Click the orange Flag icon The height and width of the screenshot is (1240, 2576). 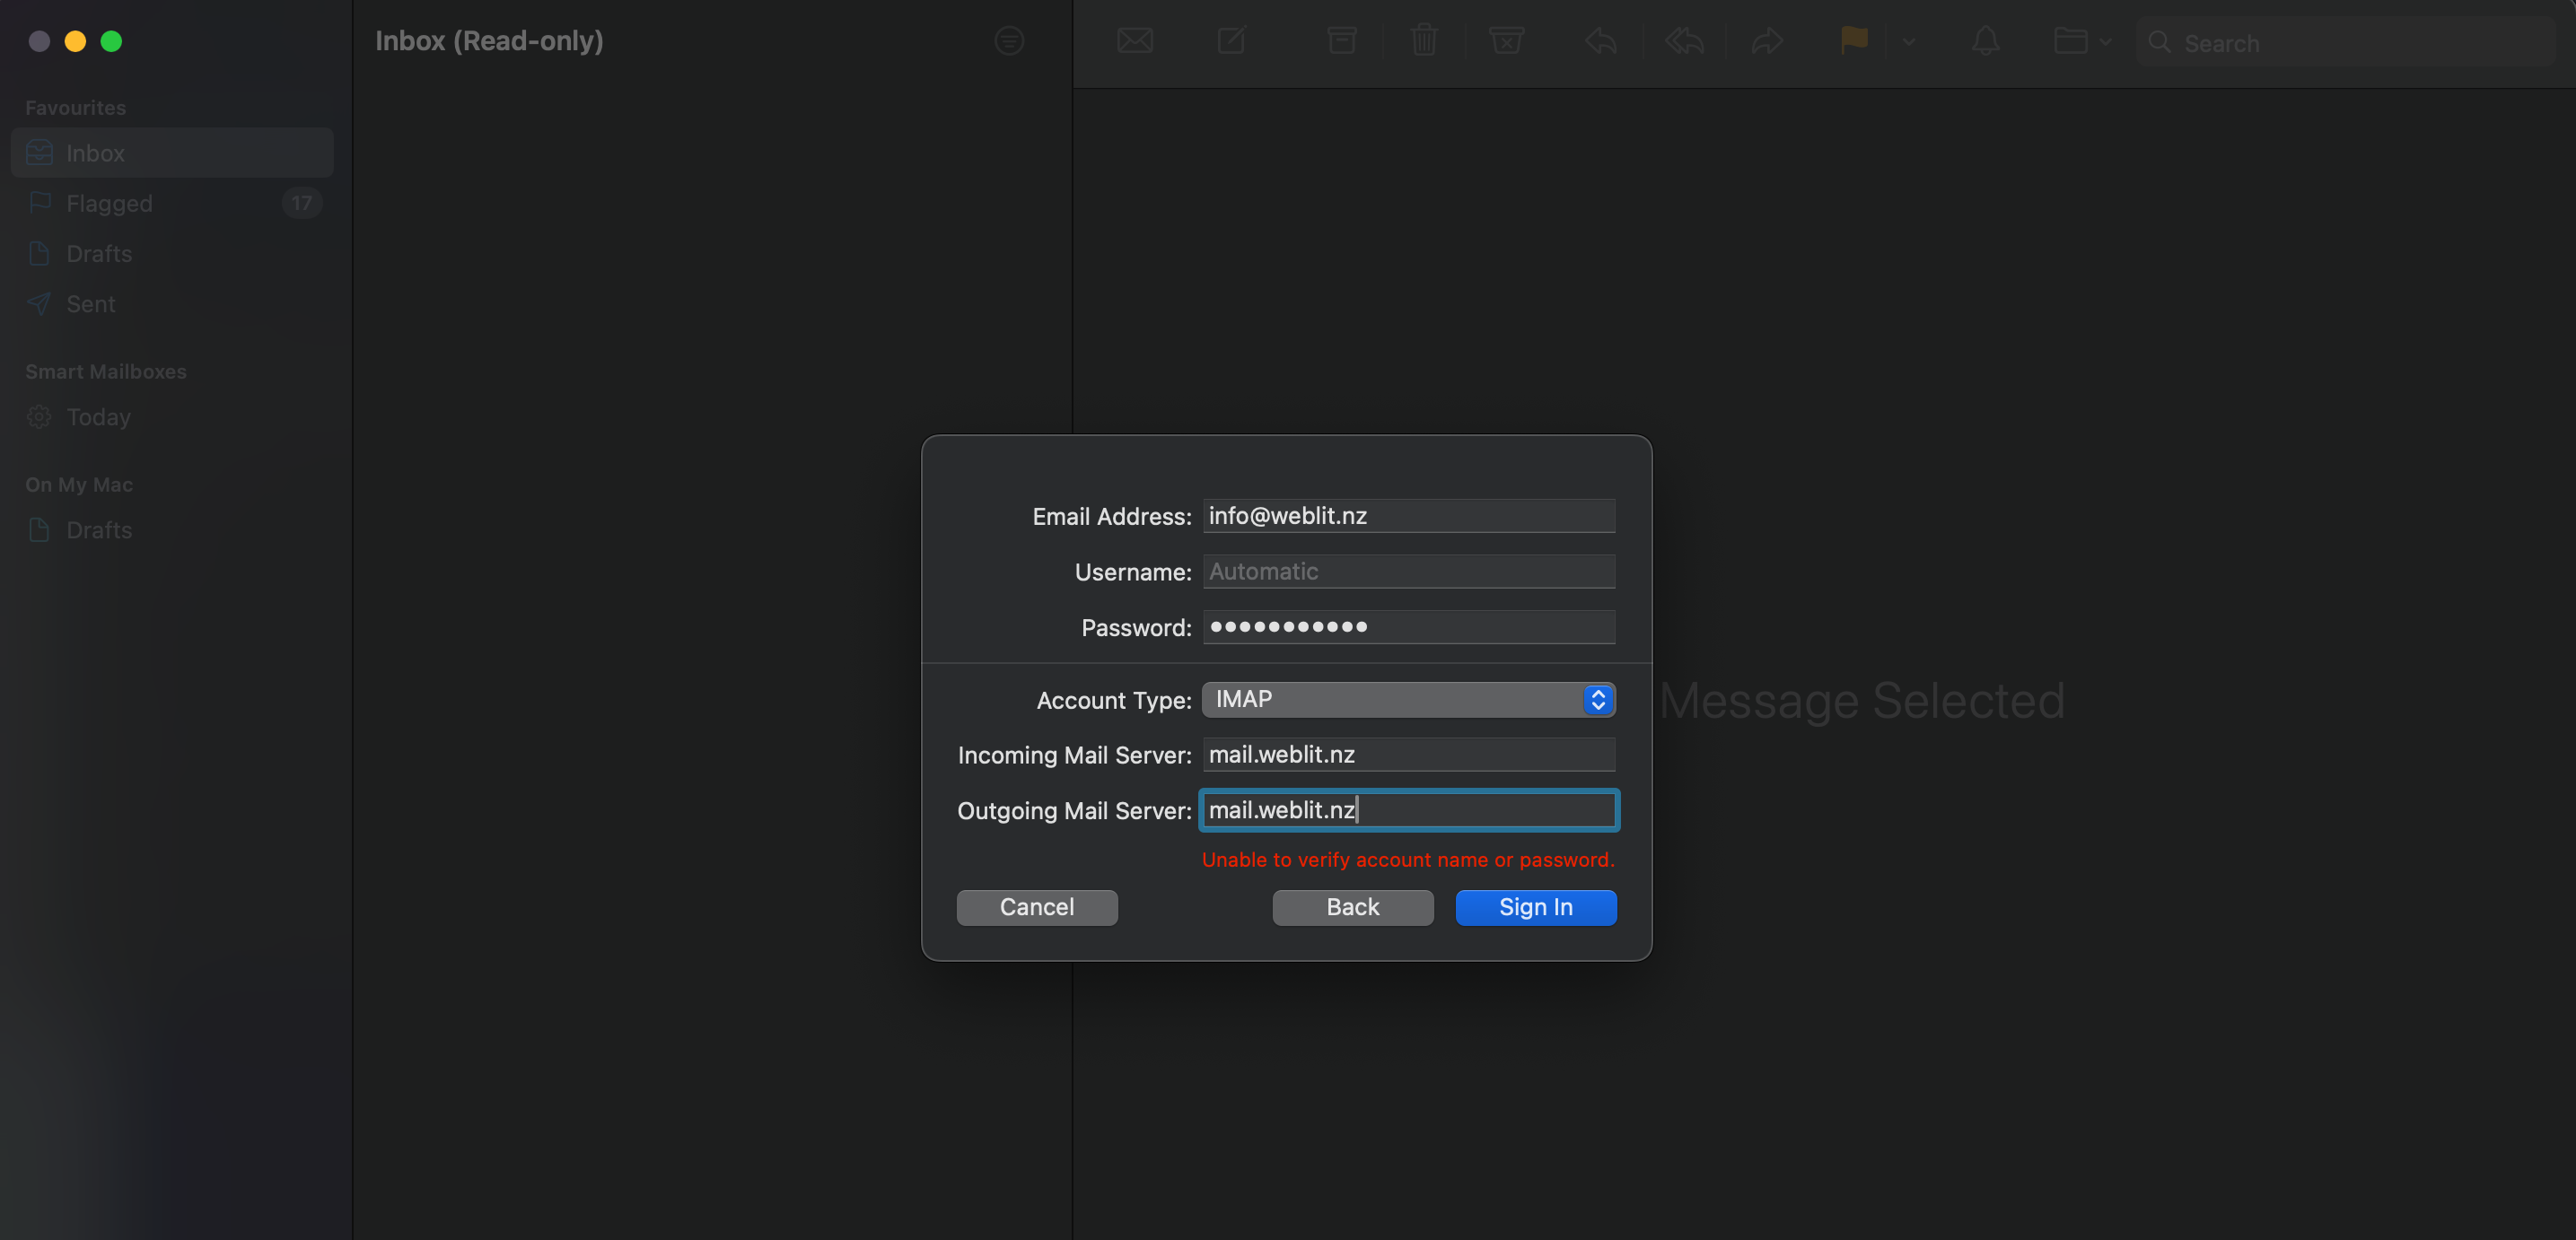[1854, 41]
